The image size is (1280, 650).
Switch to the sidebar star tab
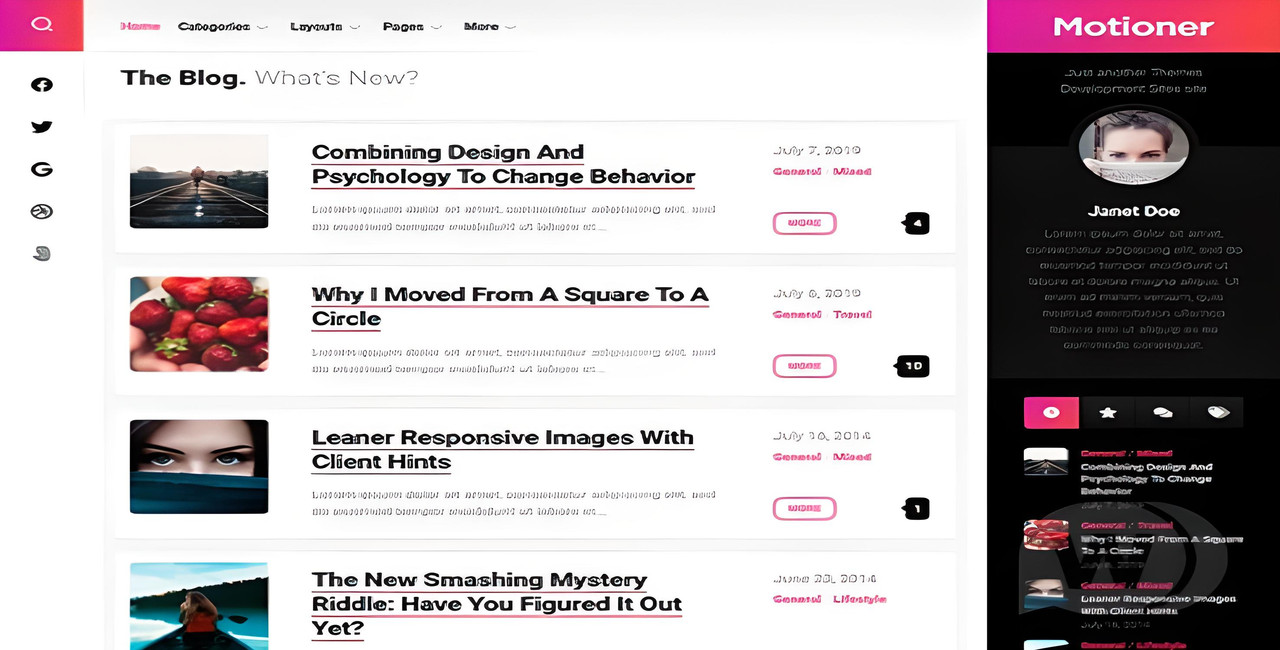(1107, 412)
